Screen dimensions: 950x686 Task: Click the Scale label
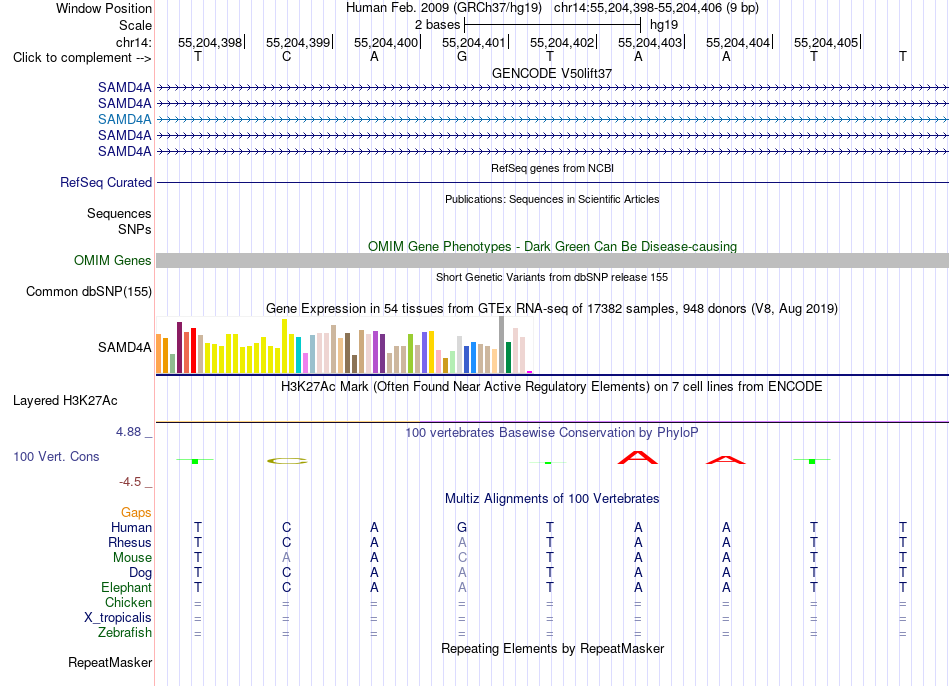[x=135, y=25]
